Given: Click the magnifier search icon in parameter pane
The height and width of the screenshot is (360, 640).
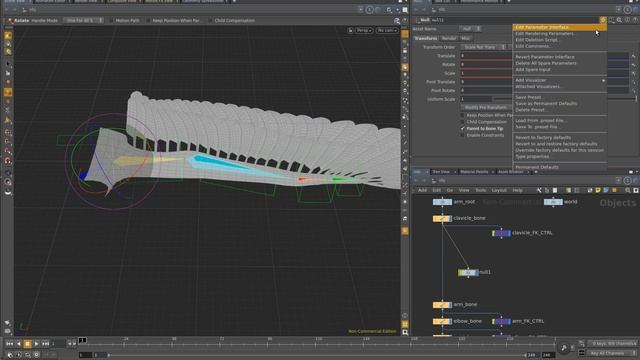Looking at the screenshot, I should click(619, 20).
